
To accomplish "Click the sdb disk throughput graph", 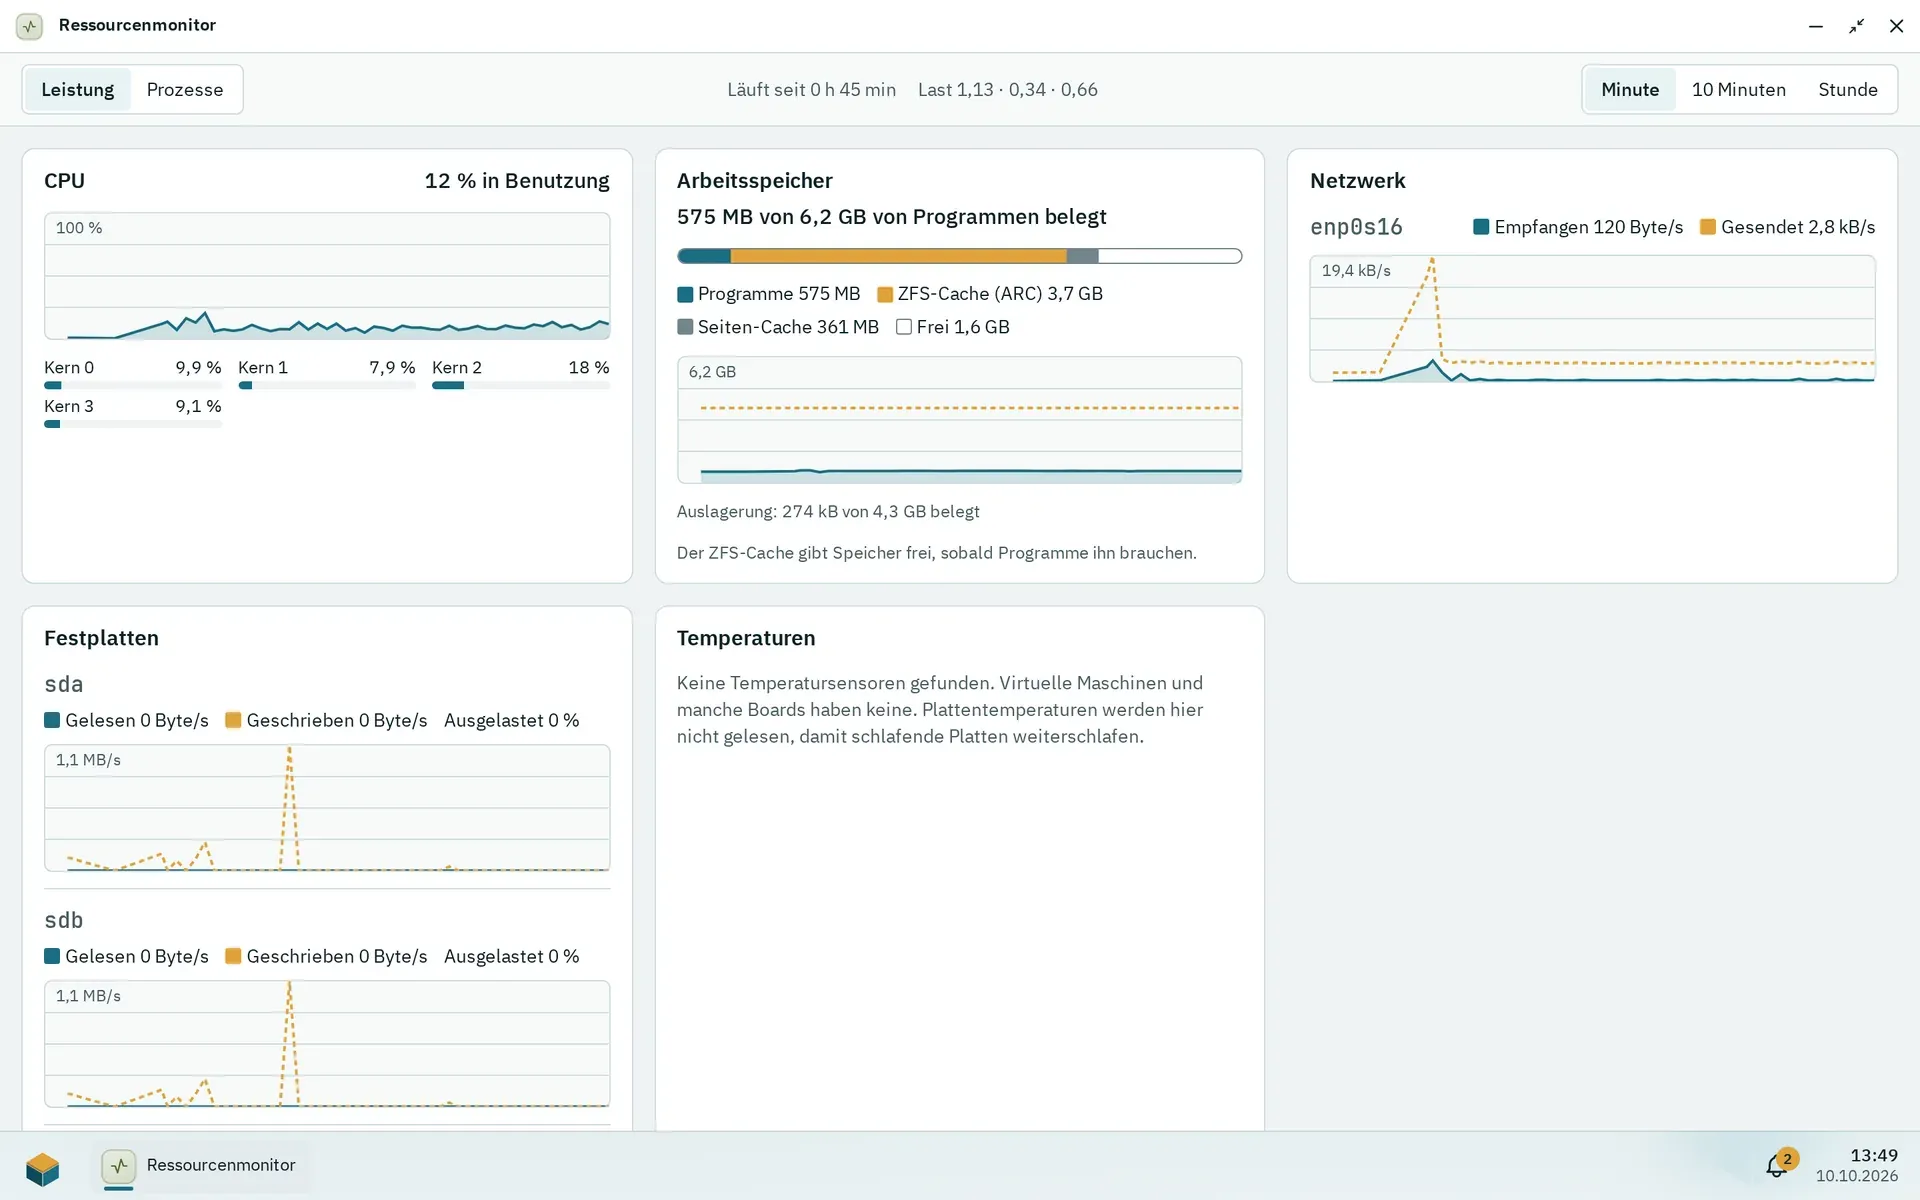I will click(327, 1044).
